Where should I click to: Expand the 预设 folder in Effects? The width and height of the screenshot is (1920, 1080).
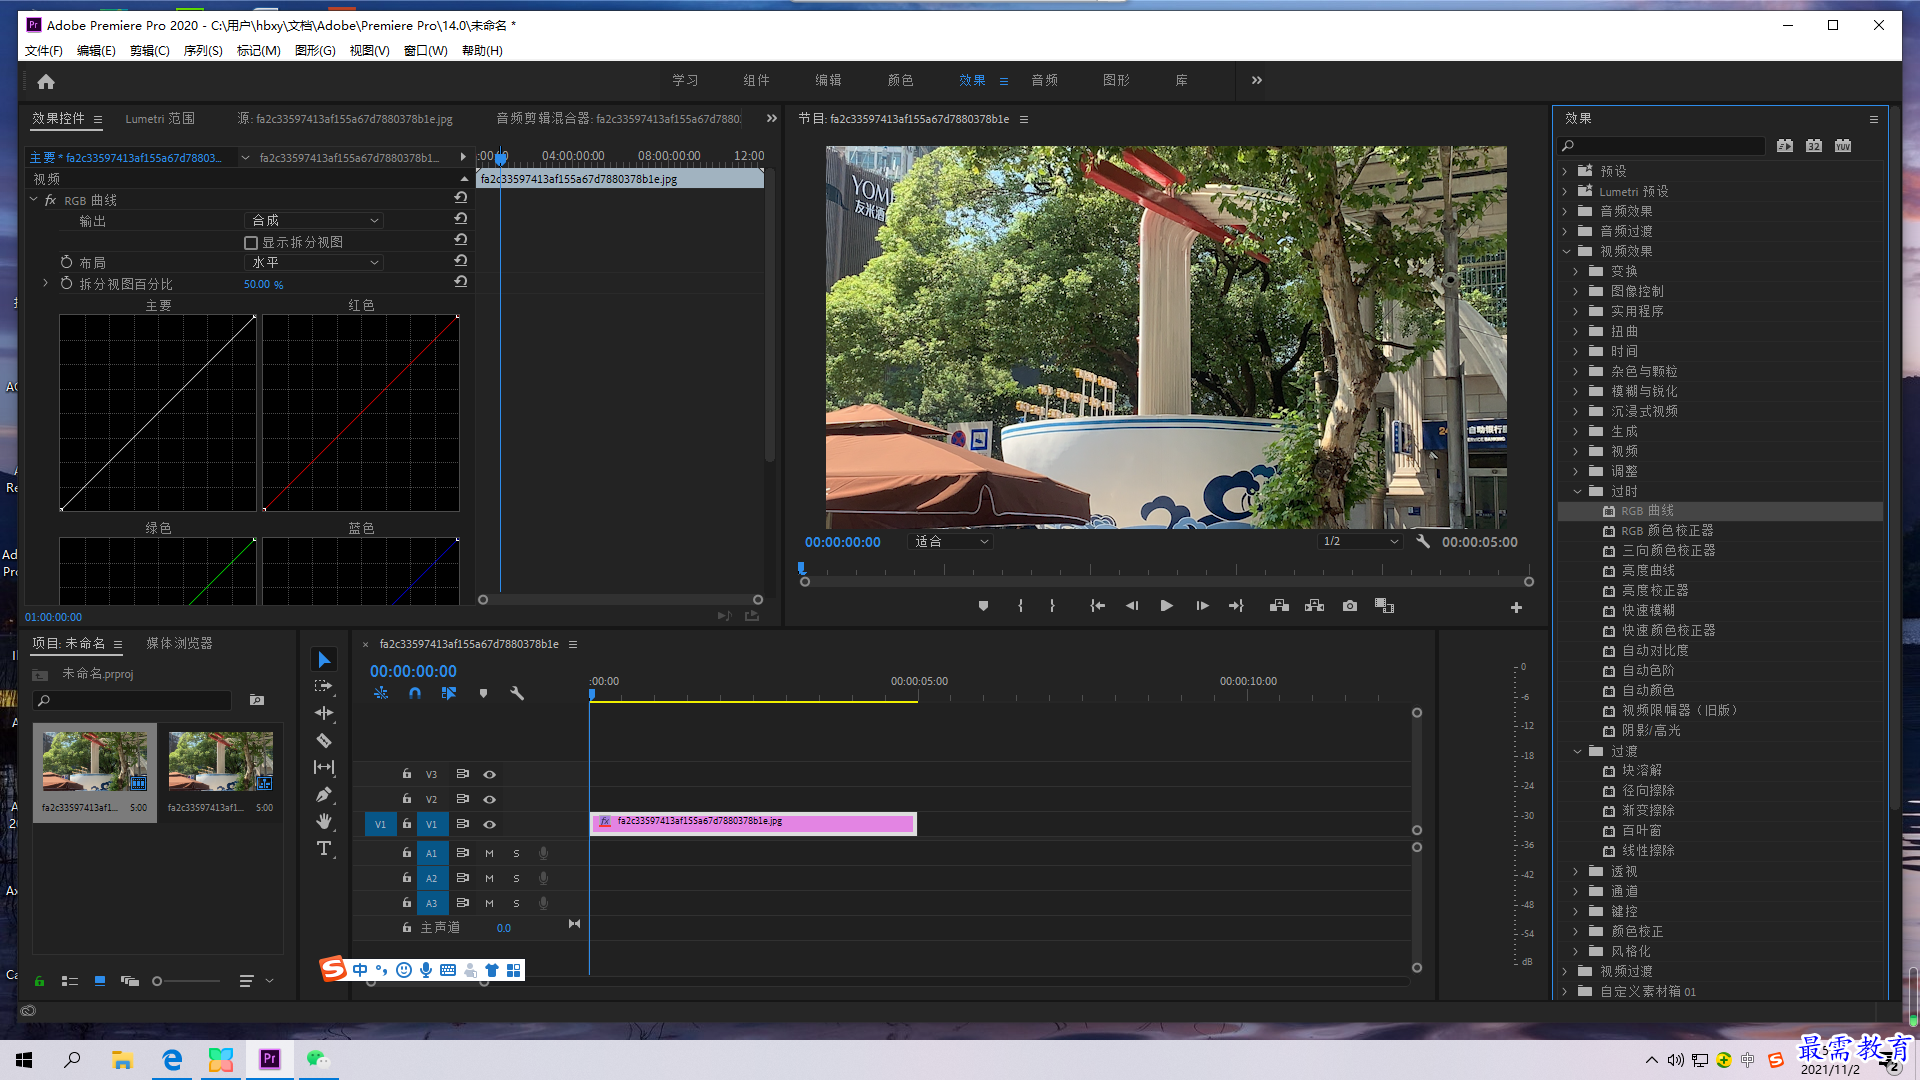(x=1565, y=172)
